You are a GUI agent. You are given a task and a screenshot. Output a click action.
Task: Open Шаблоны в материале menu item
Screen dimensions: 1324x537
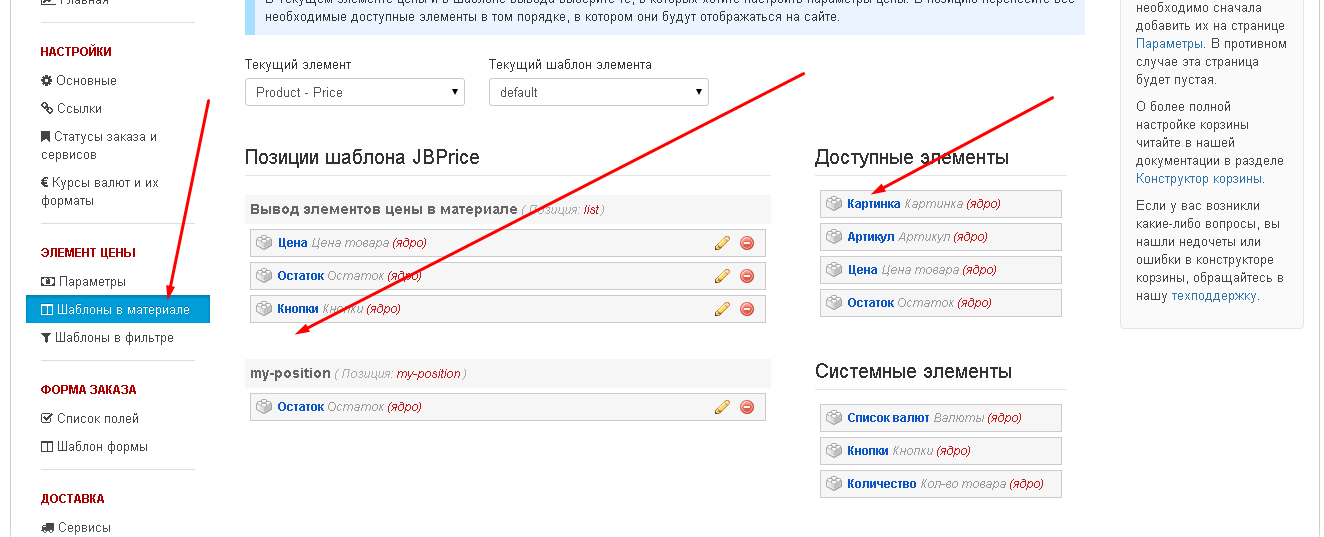[x=117, y=310]
